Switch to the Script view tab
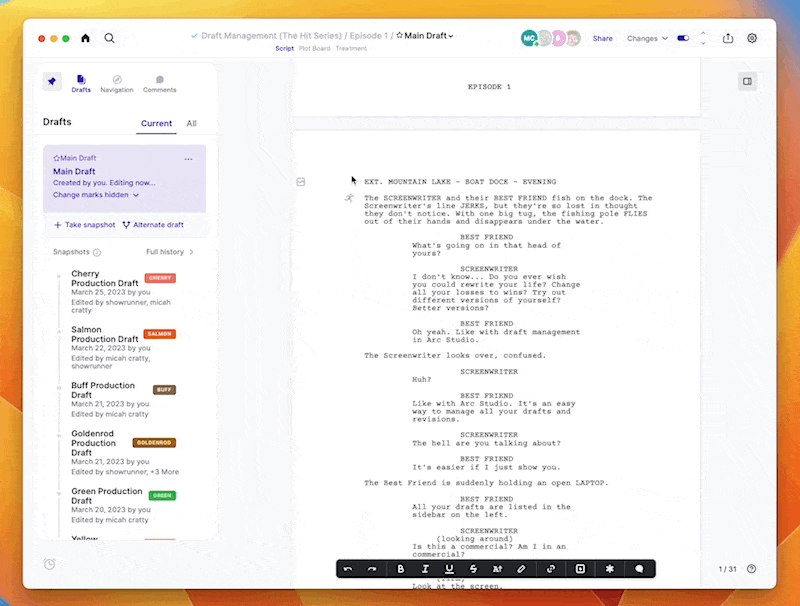The width and height of the screenshot is (800, 606). coord(284,48)
